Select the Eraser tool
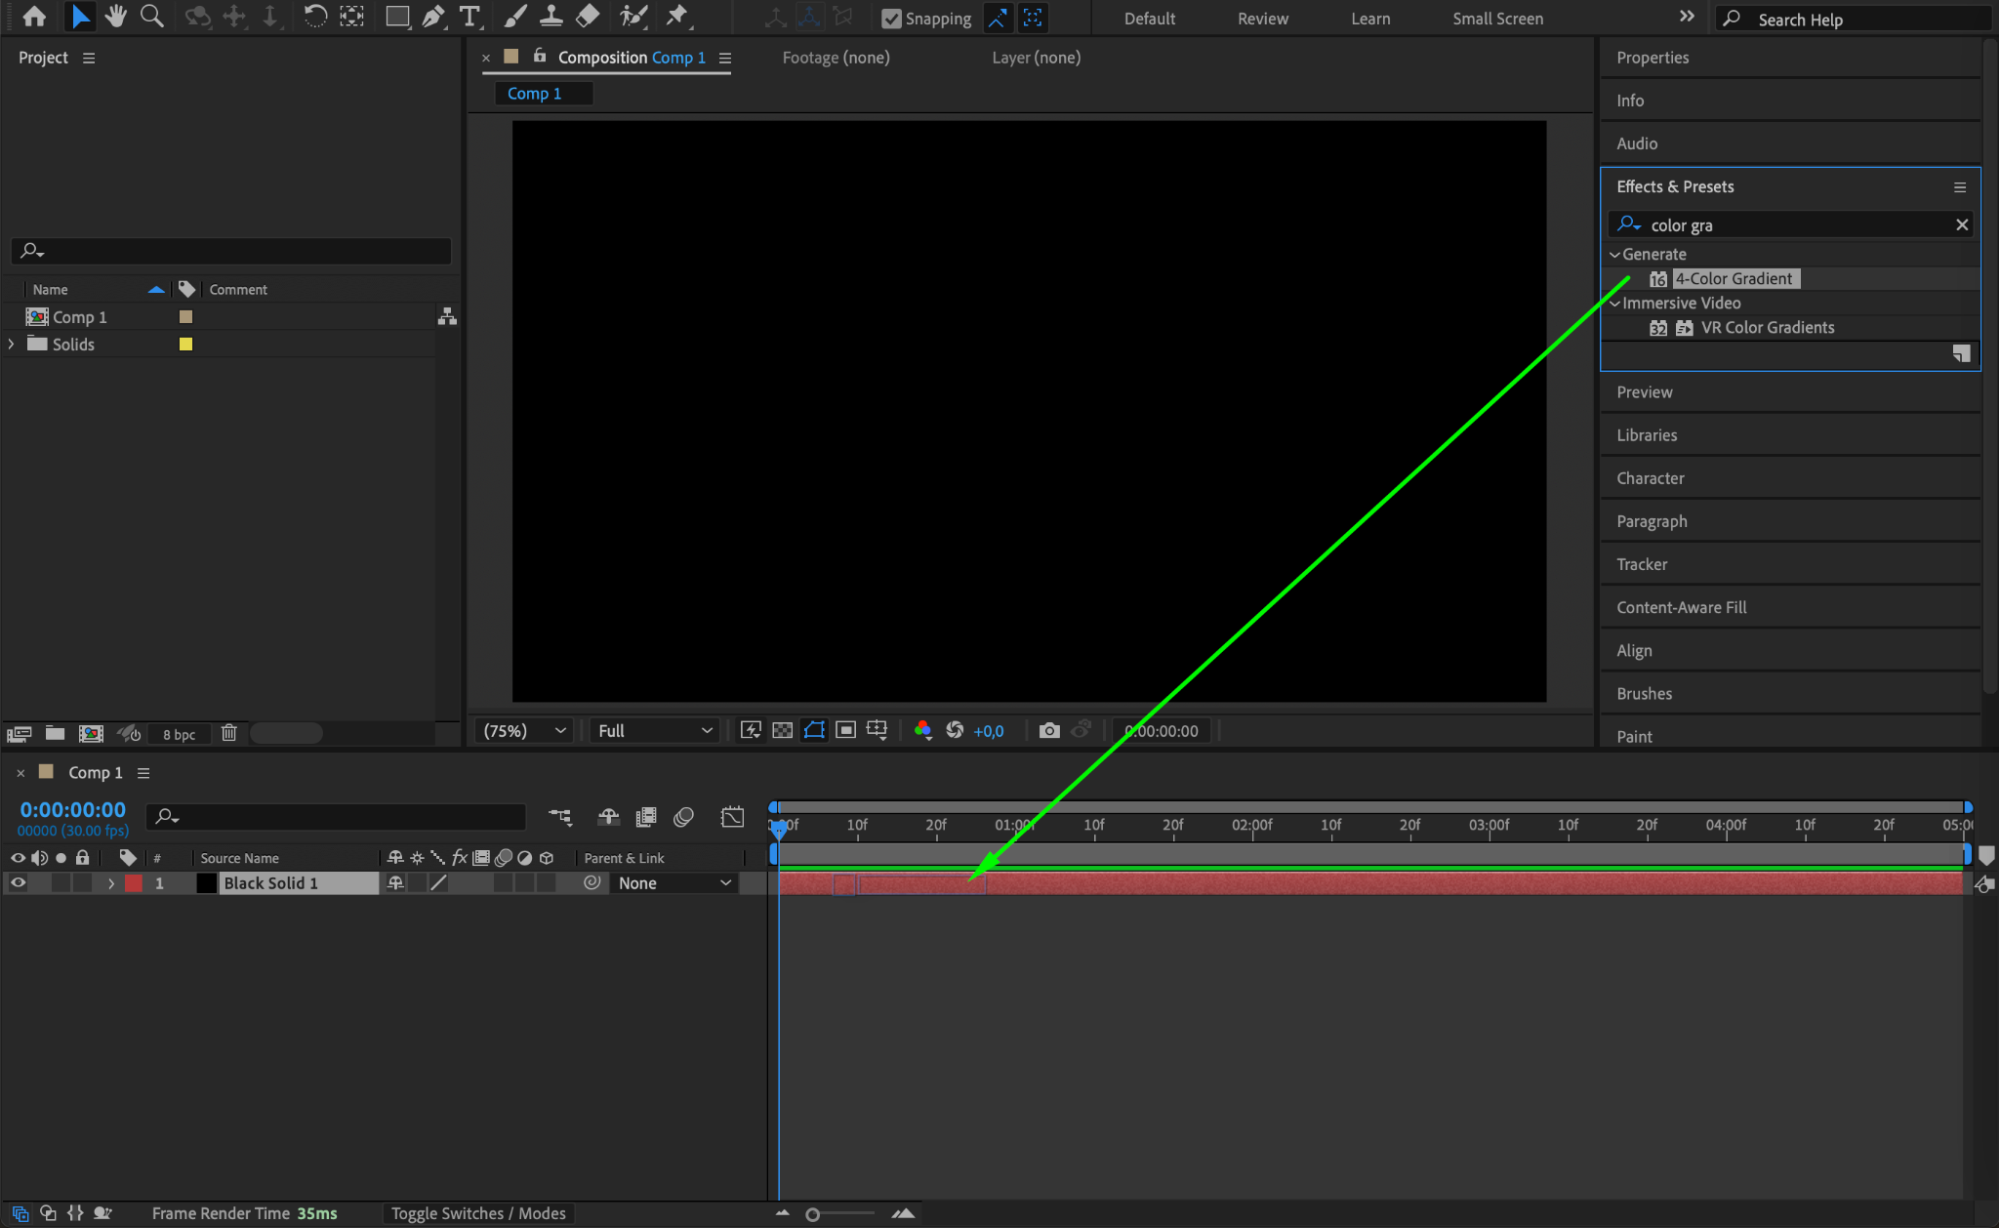The image size is (1999, 1228). [x=588, y=16]
